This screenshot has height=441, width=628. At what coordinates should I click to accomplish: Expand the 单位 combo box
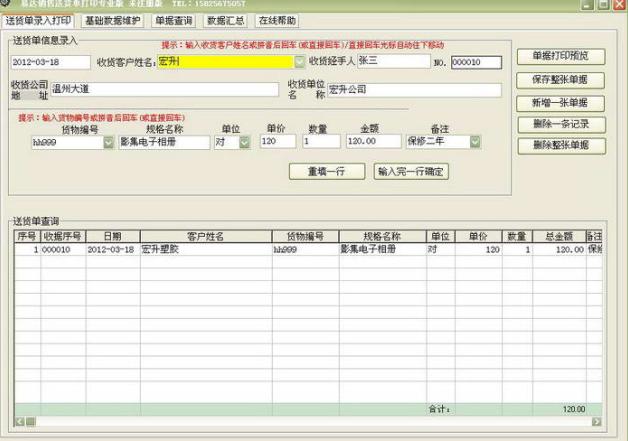pyautogui.click(x=245, y=142)
